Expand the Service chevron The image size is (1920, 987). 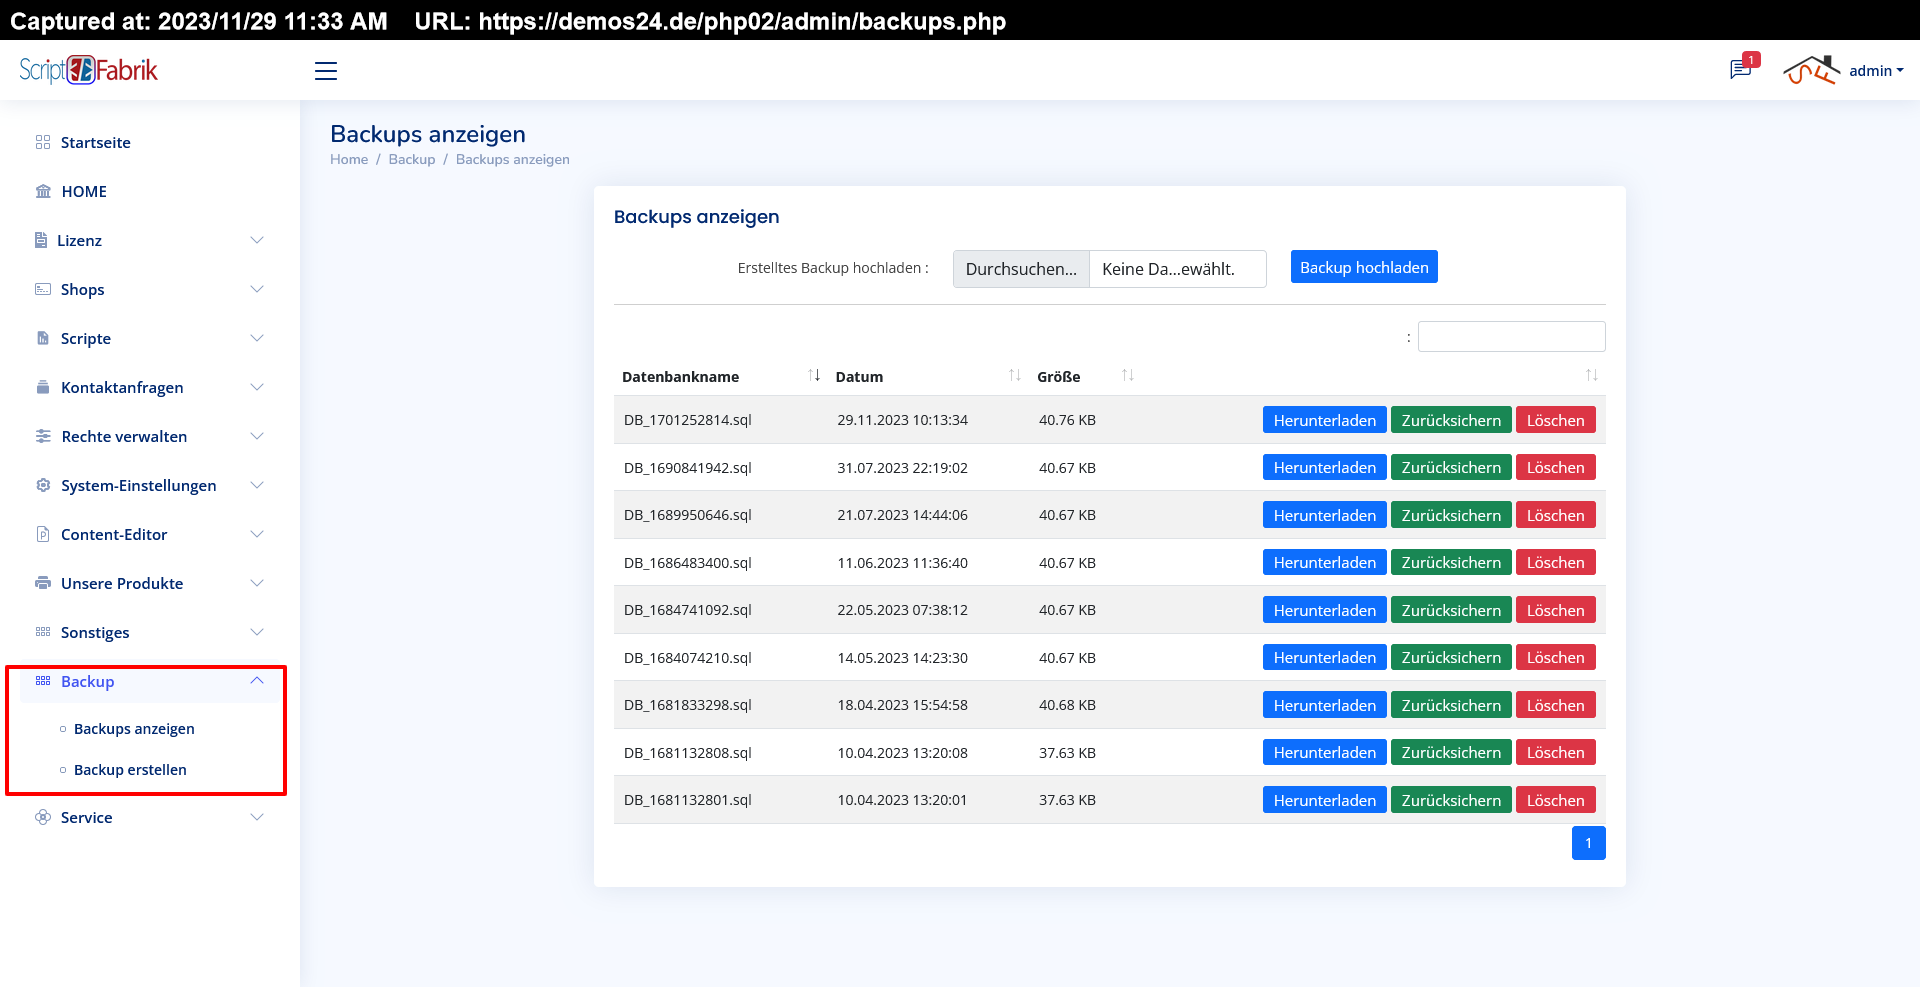point(257,817)
